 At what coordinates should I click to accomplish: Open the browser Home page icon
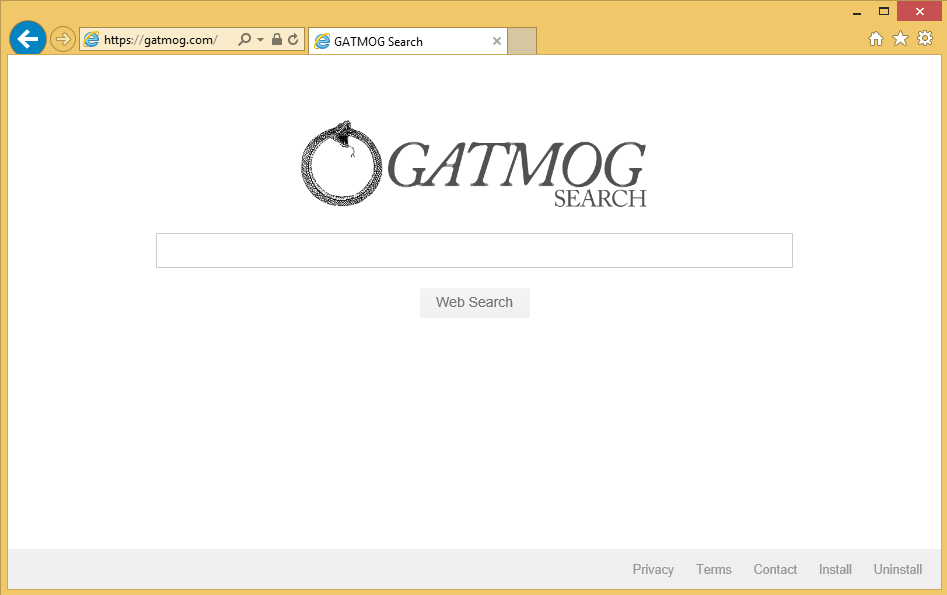(x=876, y=39)
